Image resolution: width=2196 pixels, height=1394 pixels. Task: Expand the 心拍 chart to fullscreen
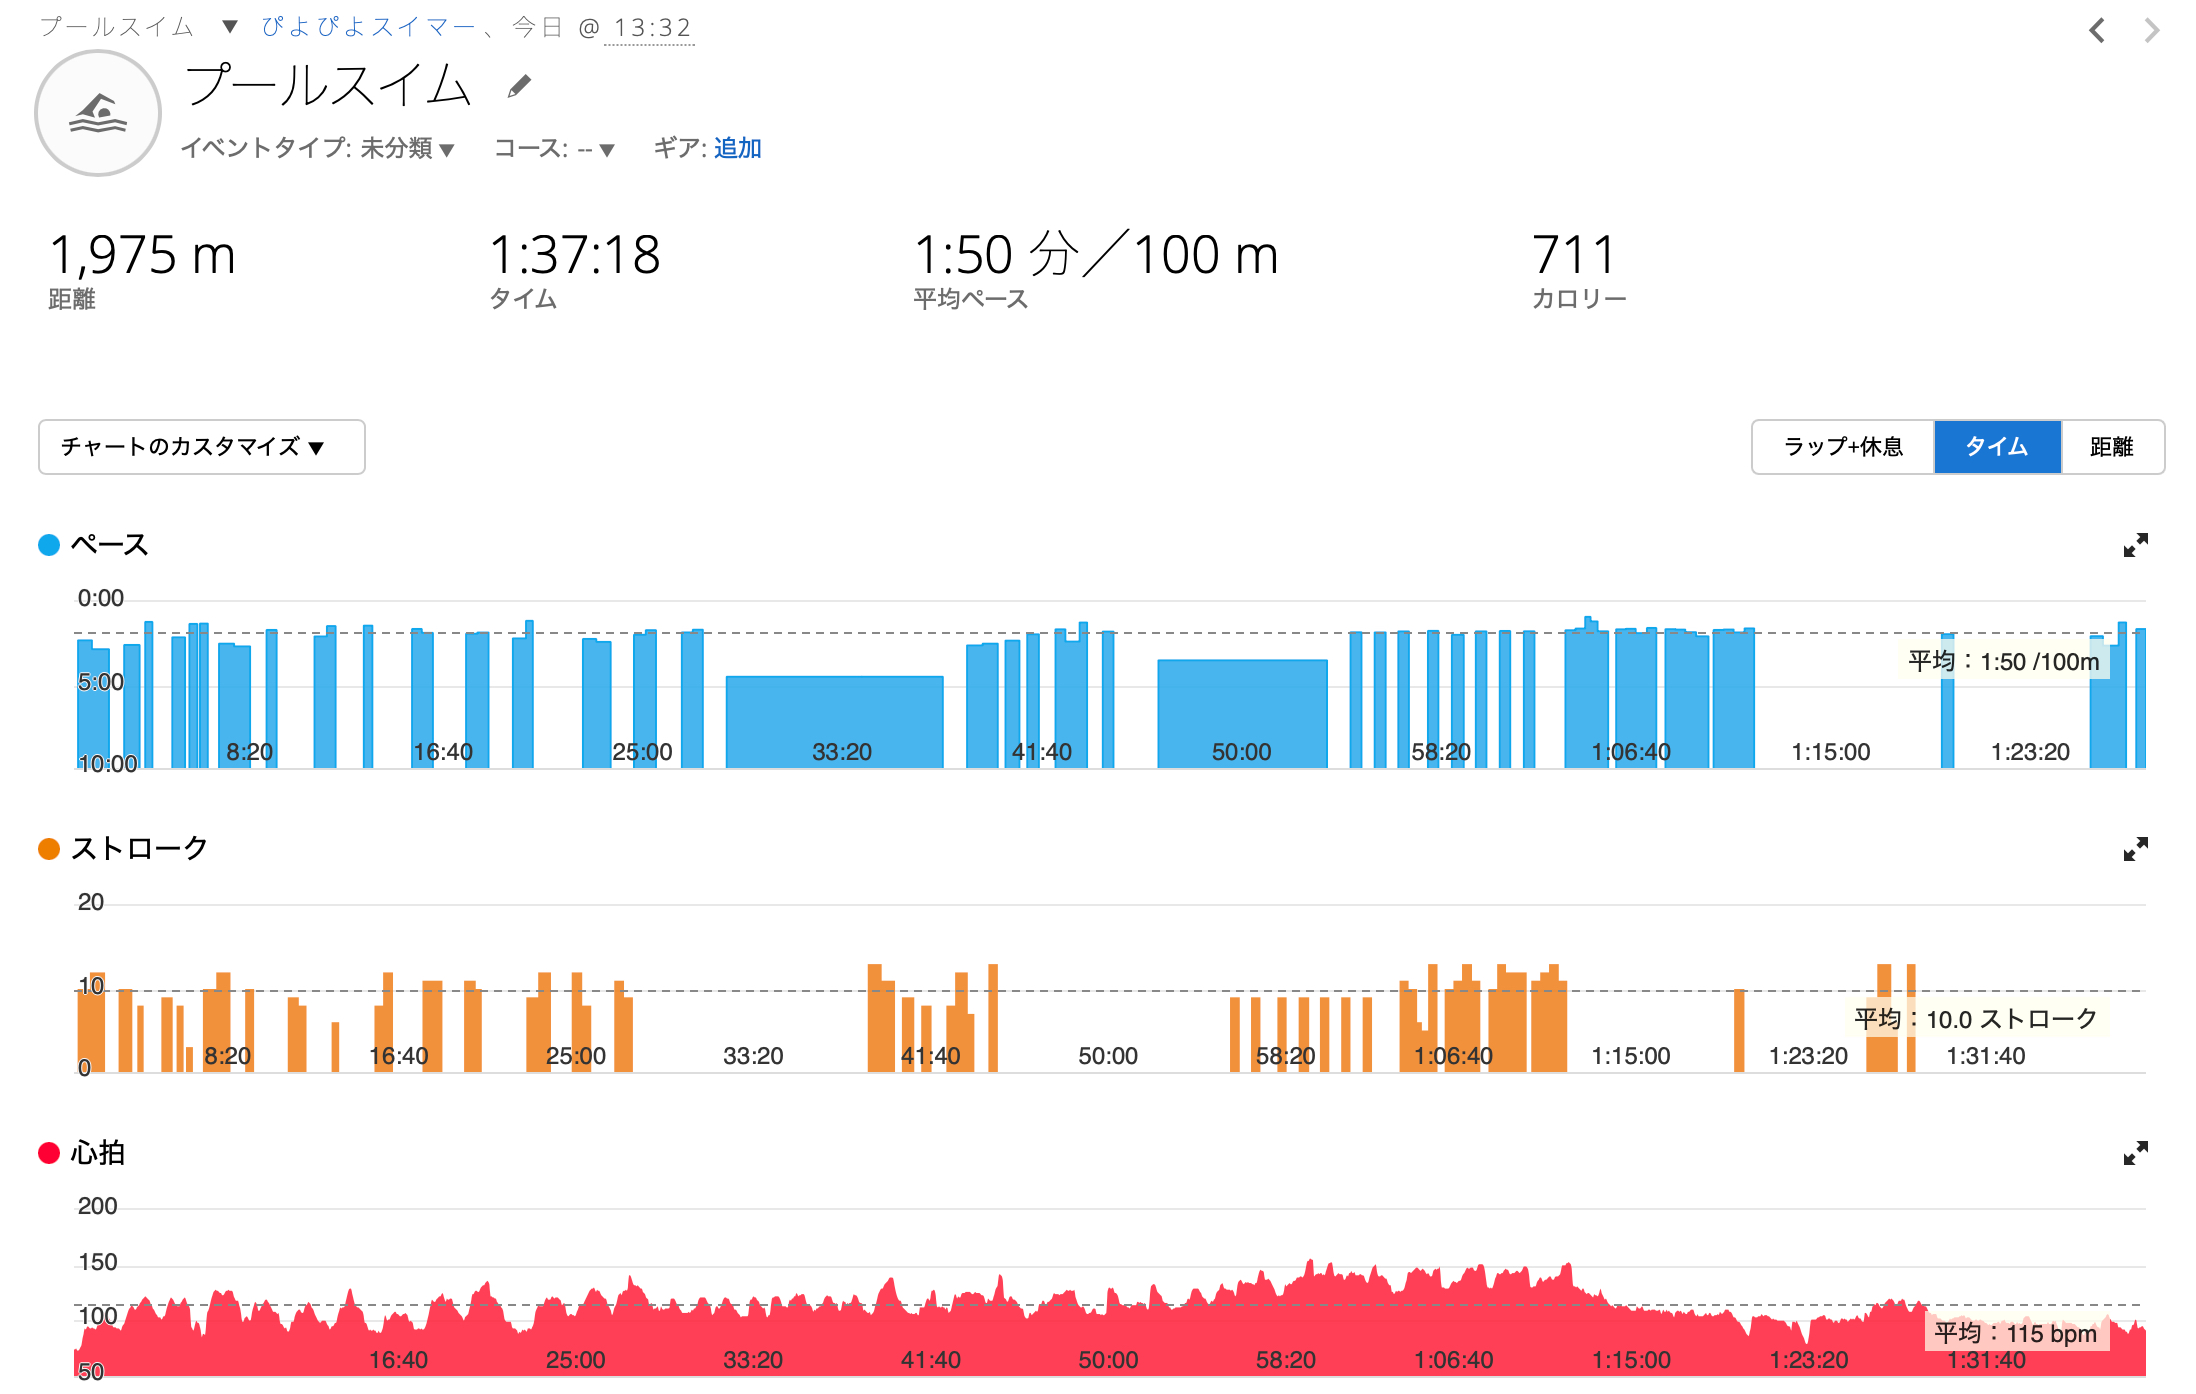[x=2135, y=1153]
